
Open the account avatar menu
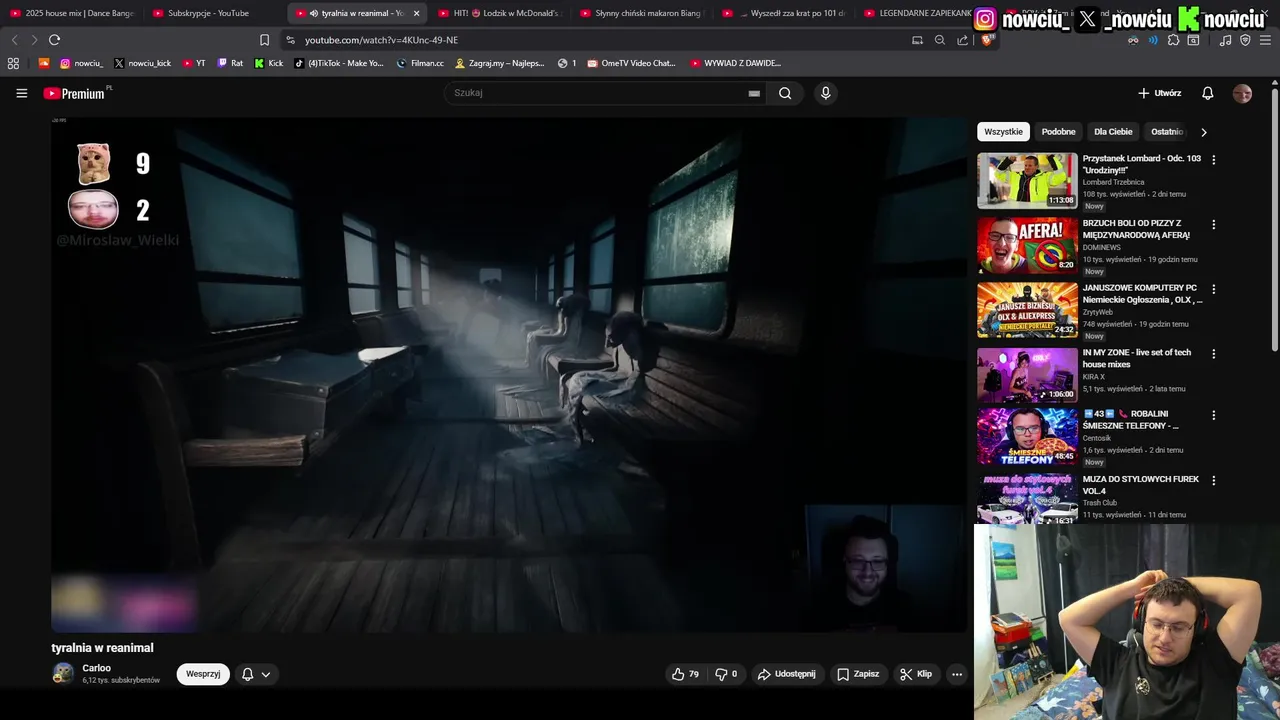coord(1242,93)
